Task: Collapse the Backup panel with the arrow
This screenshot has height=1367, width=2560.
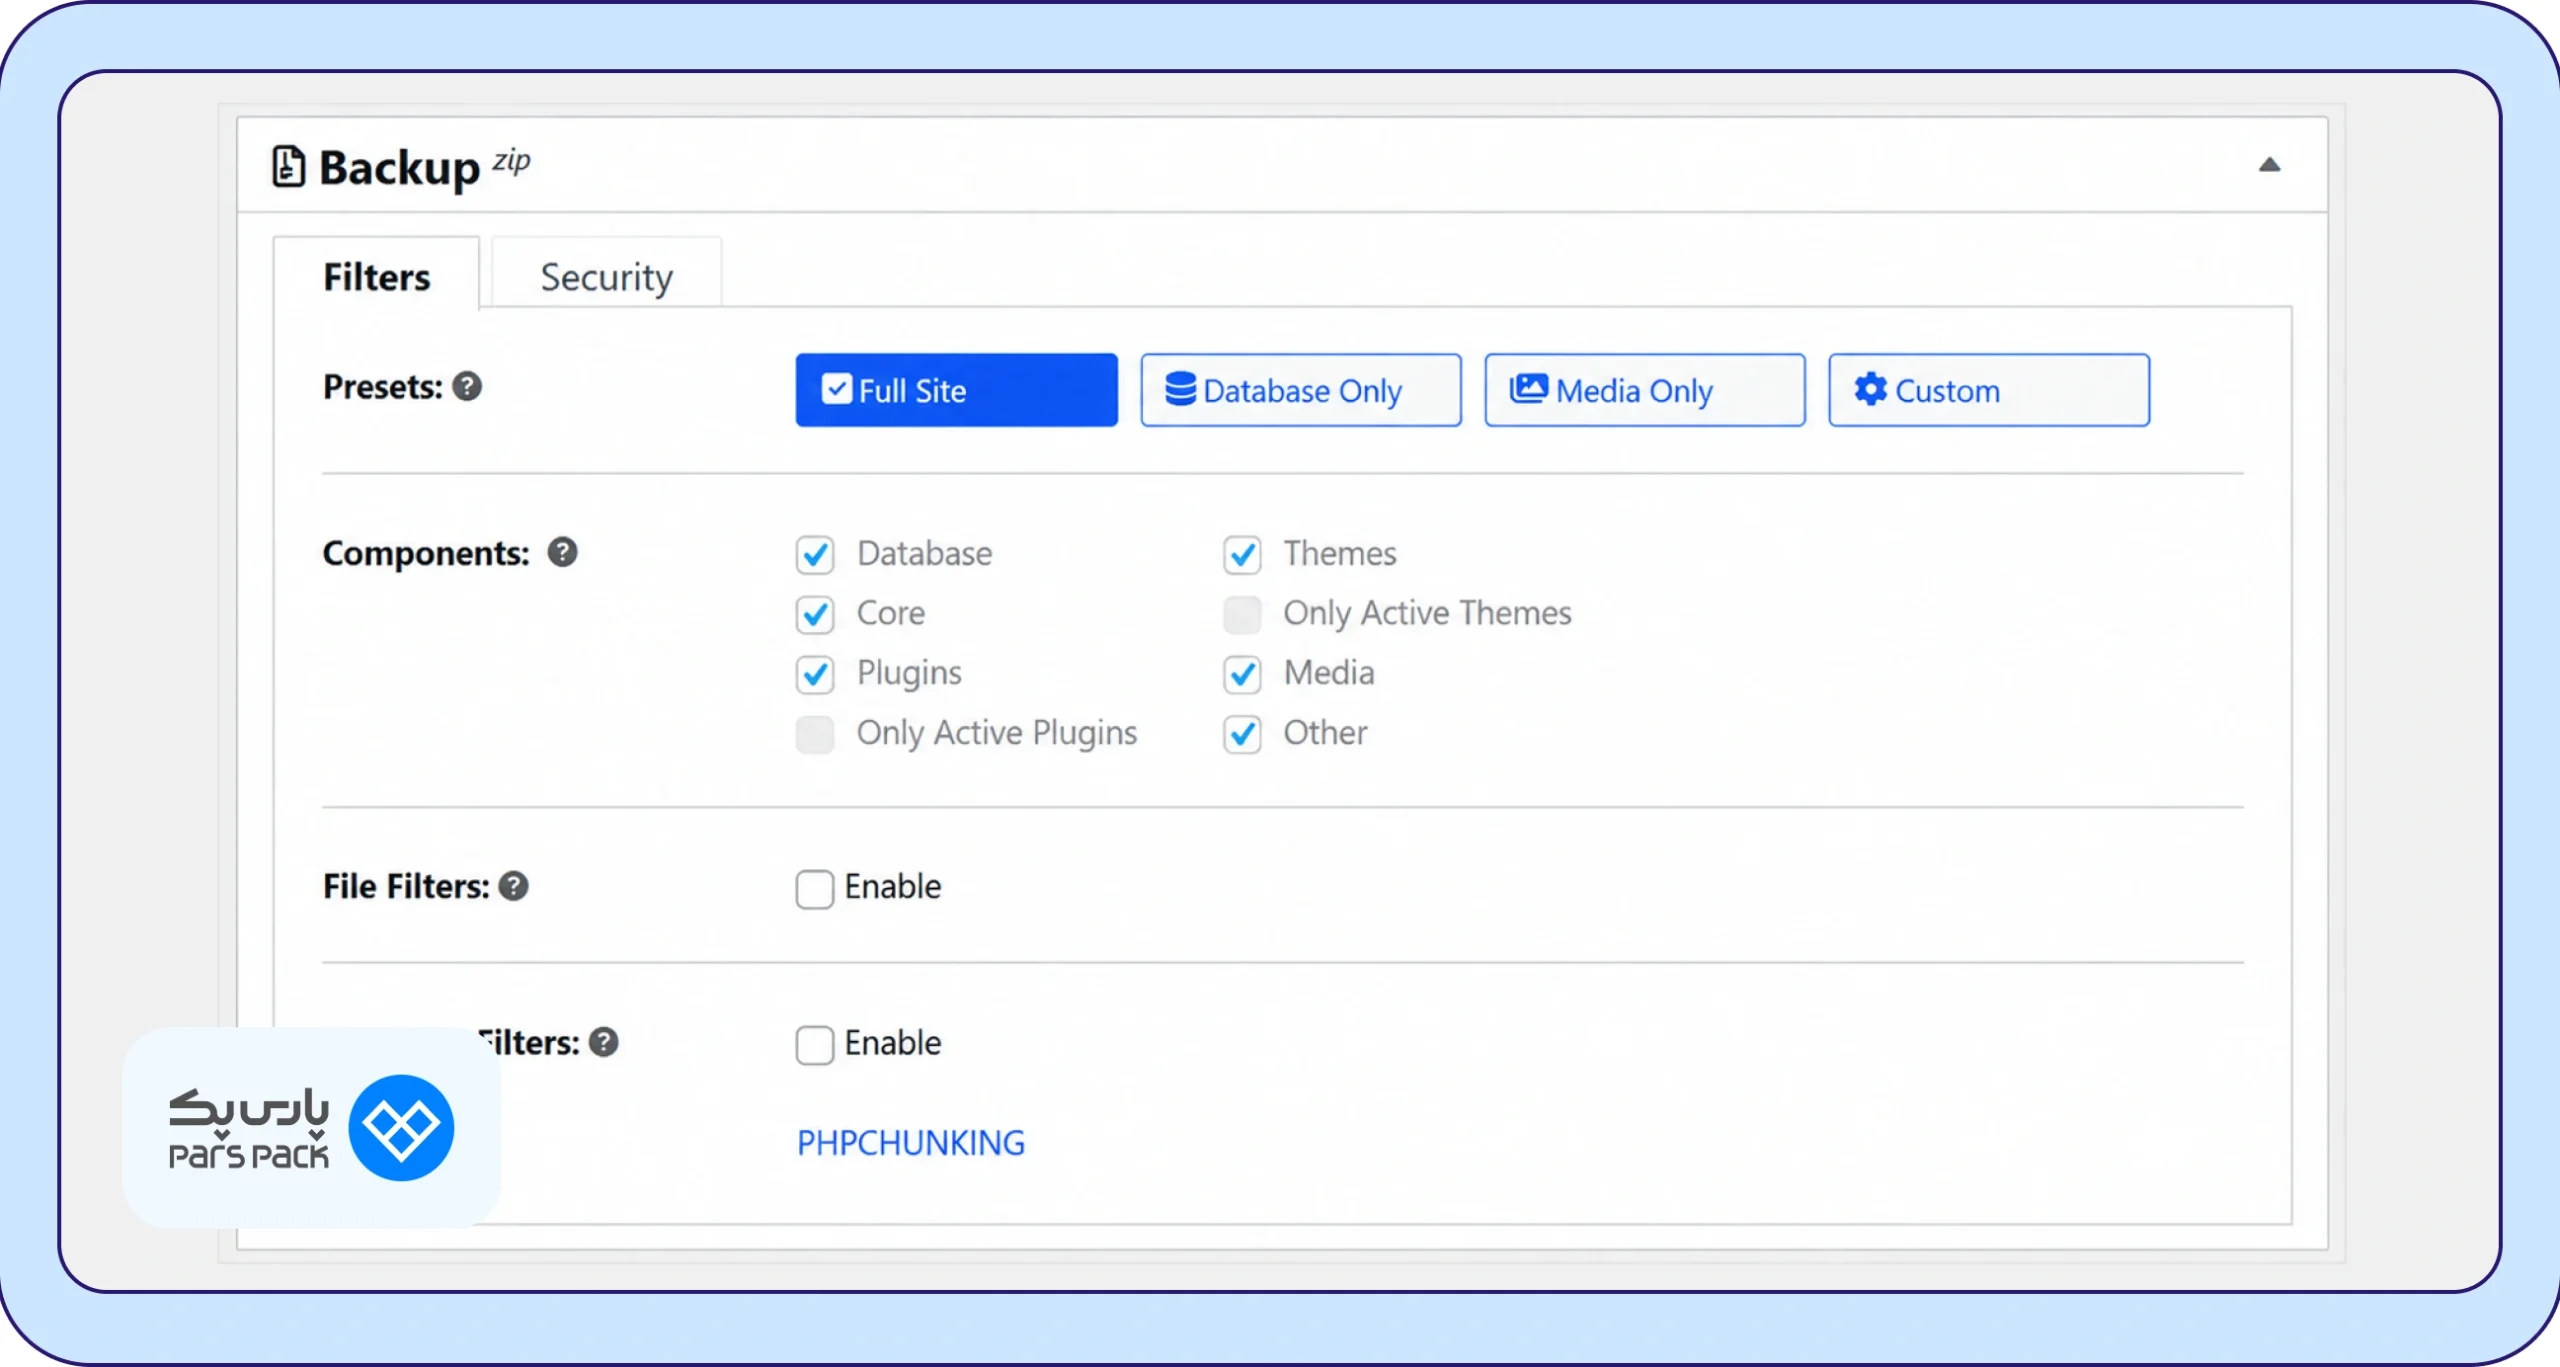Action: coord(2269,165)
